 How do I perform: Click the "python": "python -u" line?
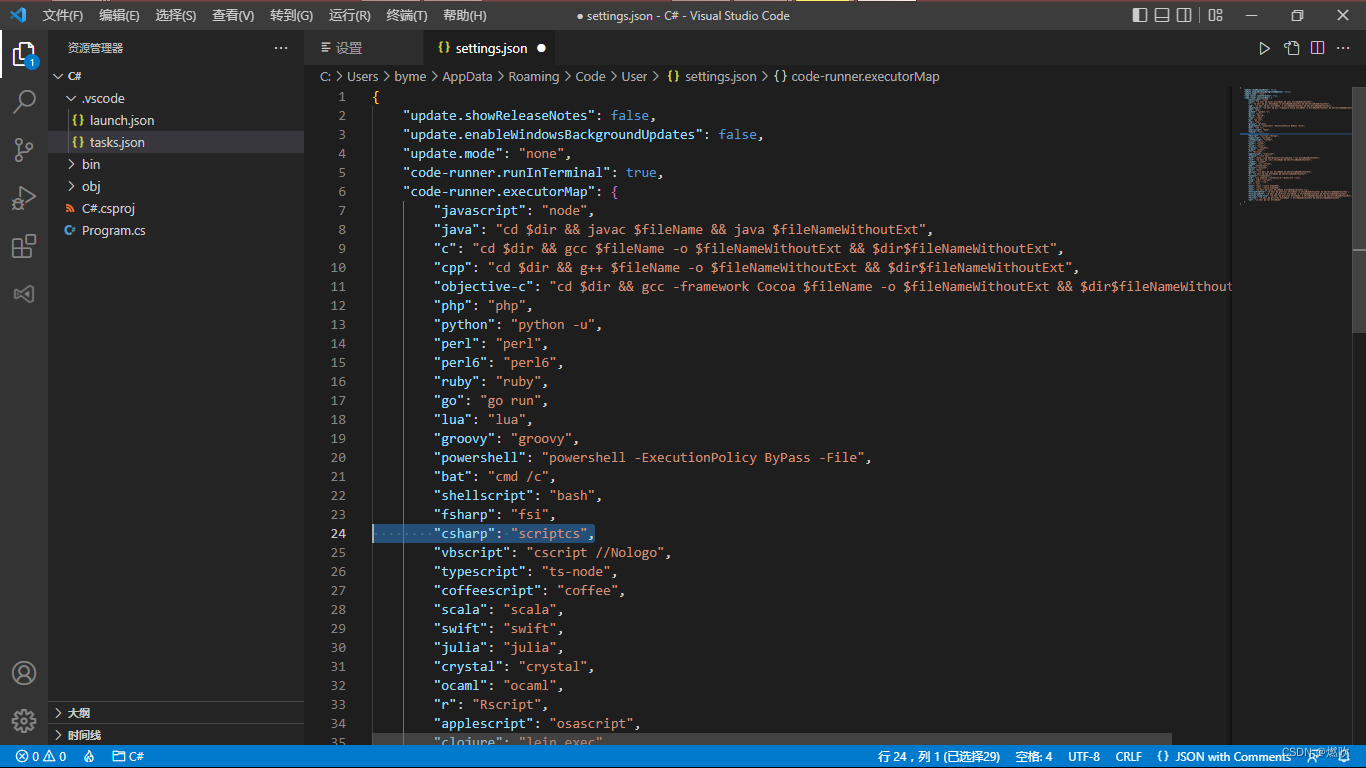coord(518,325)
